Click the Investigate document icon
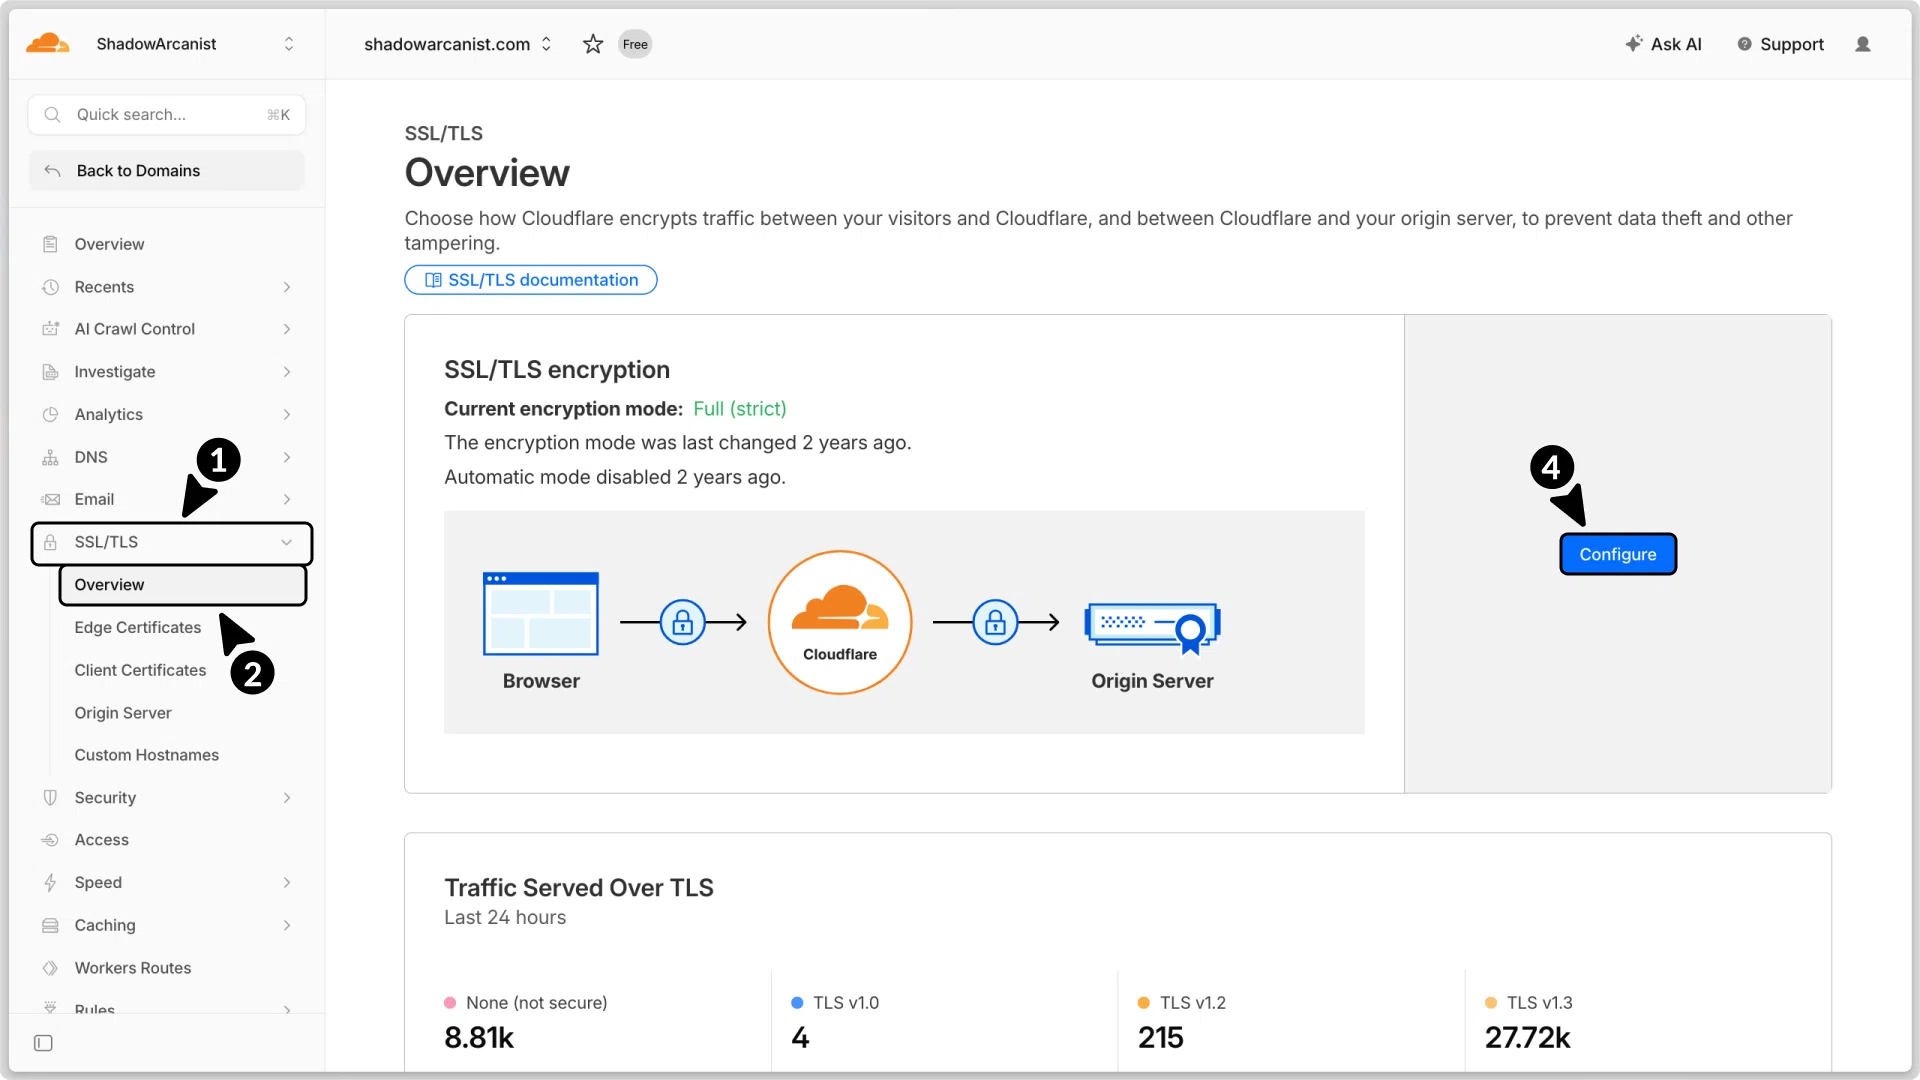1920x1080 pixels. [x=50, y=372]
